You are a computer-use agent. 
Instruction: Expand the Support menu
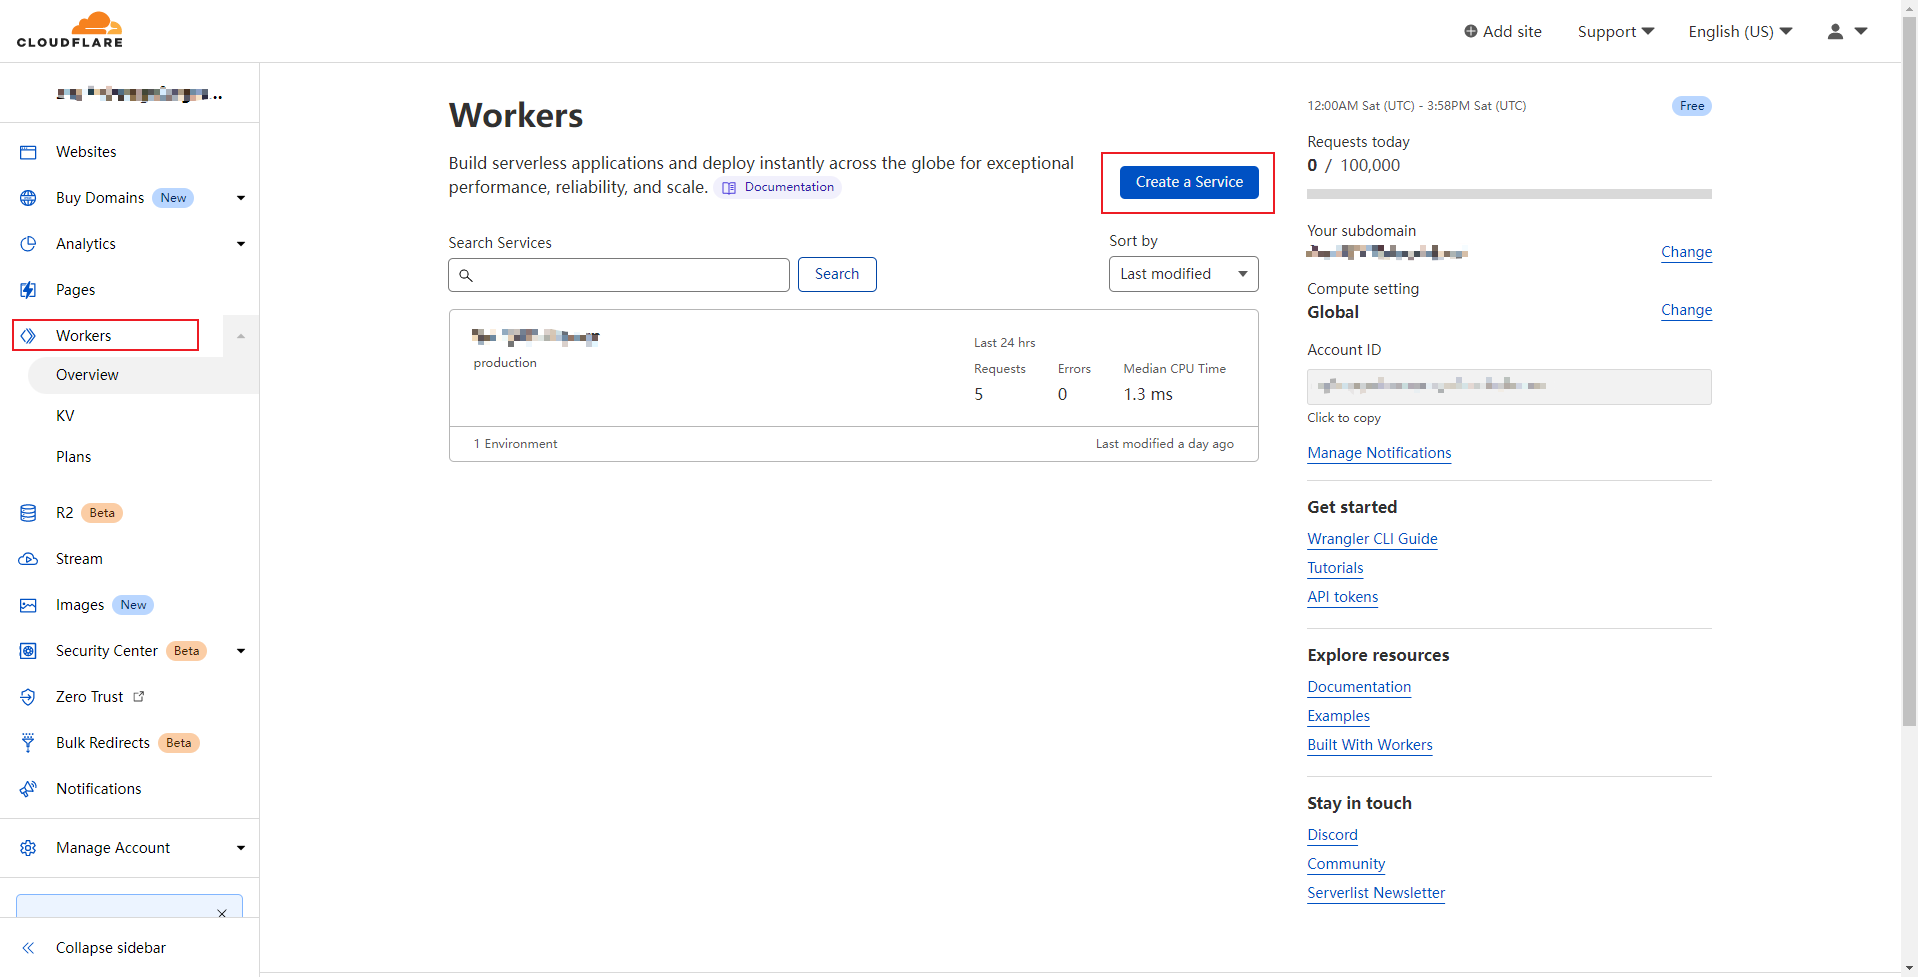pos(1615,32)
